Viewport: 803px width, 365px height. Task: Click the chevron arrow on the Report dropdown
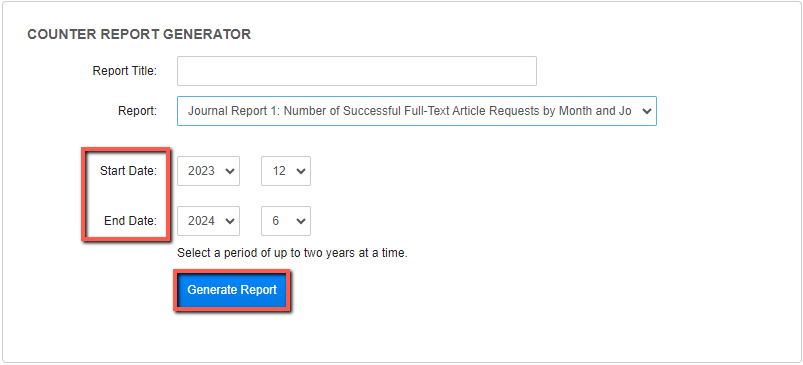pyautogui.click(x=646, y=111)
